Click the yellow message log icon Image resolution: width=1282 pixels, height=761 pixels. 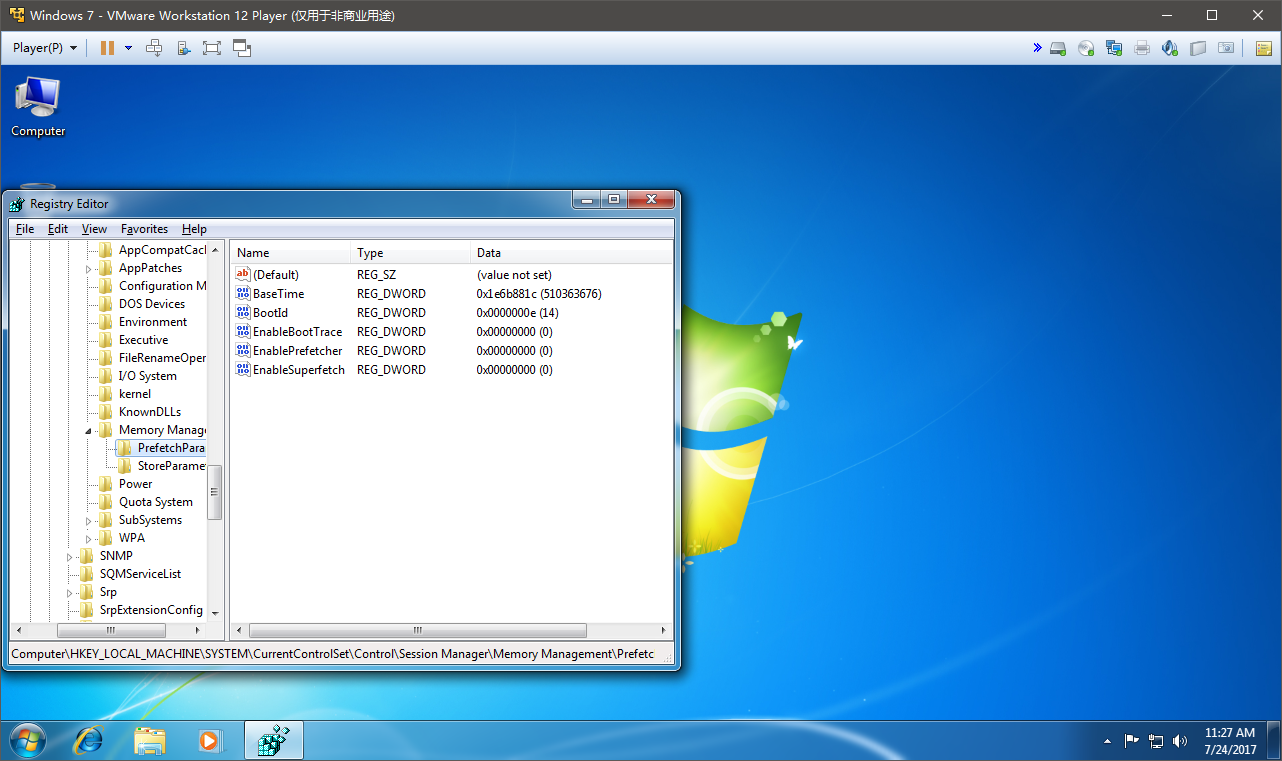pyautogui.click(x=1263, y=48)
